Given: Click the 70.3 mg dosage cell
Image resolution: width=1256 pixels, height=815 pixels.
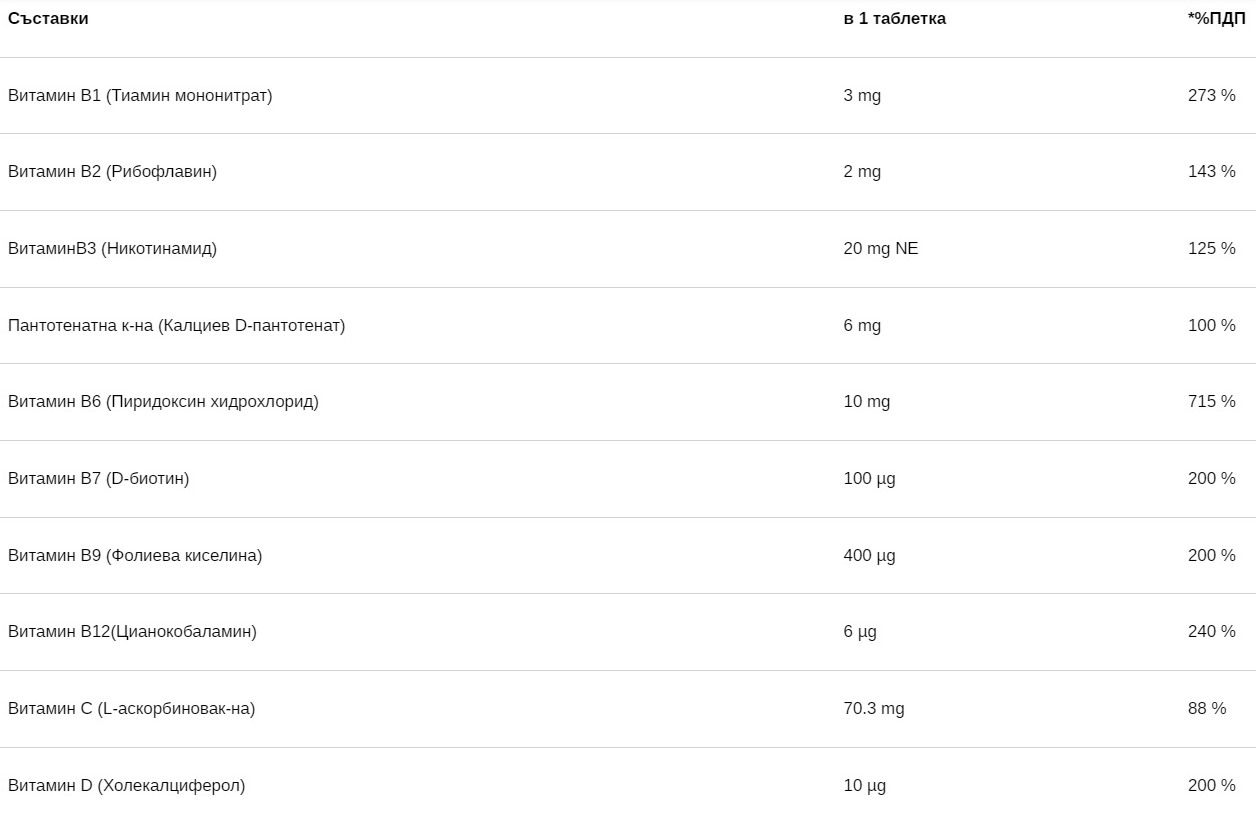Looking at the screenshot, I should pos(873,708).
